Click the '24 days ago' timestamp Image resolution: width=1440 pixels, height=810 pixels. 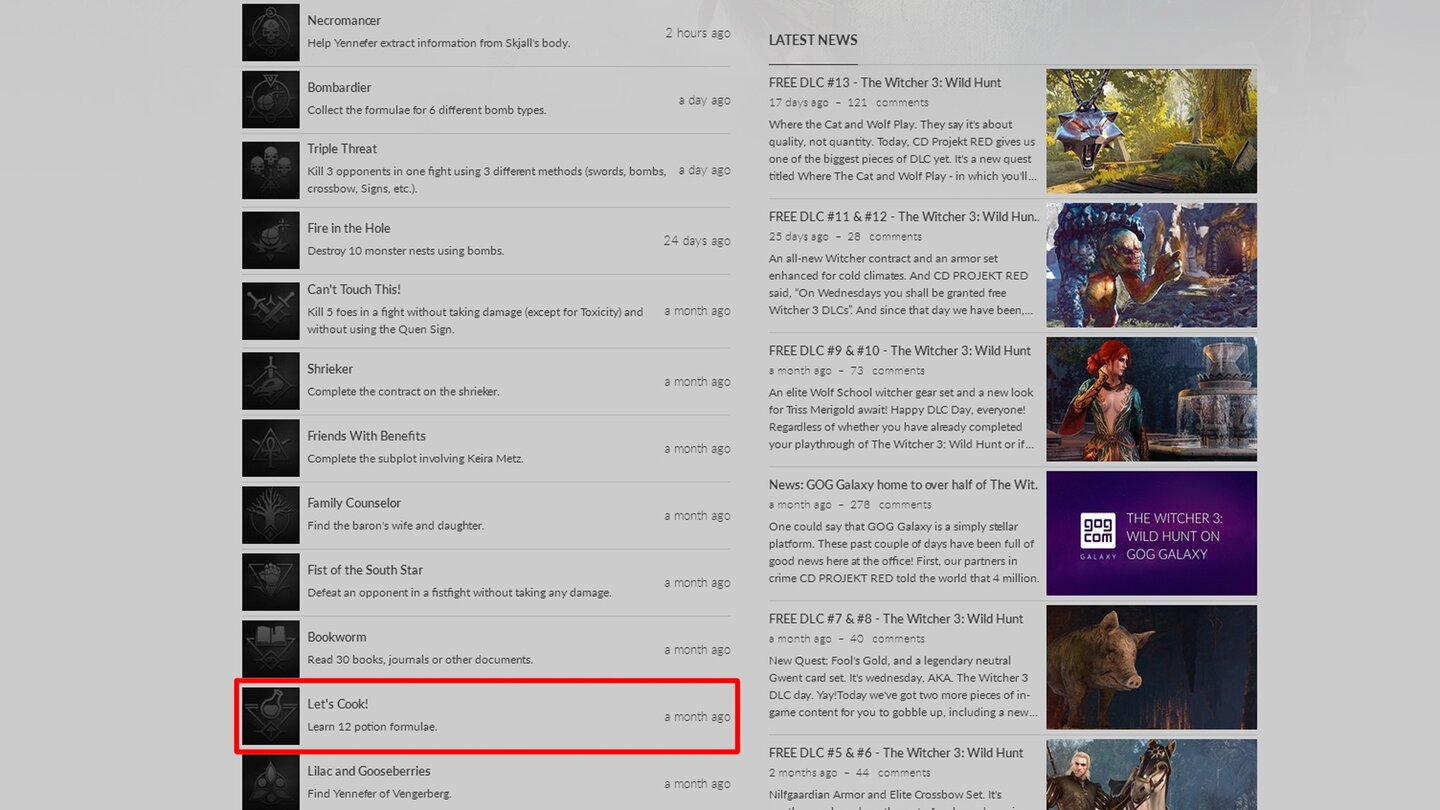[697, 241]
